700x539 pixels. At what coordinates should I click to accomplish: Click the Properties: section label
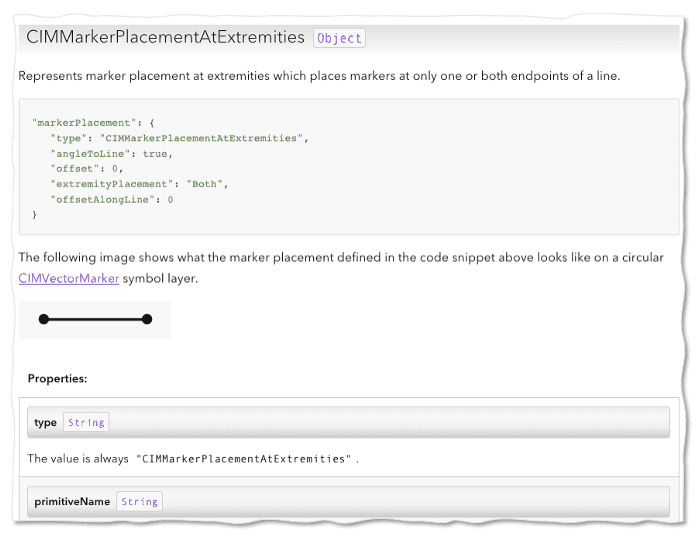point(57,378)
